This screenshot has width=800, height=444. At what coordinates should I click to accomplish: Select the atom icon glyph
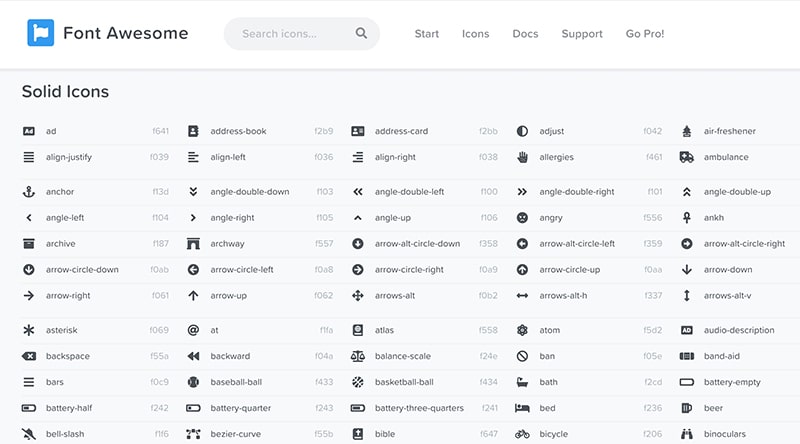pyautogui.click(x=522, y=330)
